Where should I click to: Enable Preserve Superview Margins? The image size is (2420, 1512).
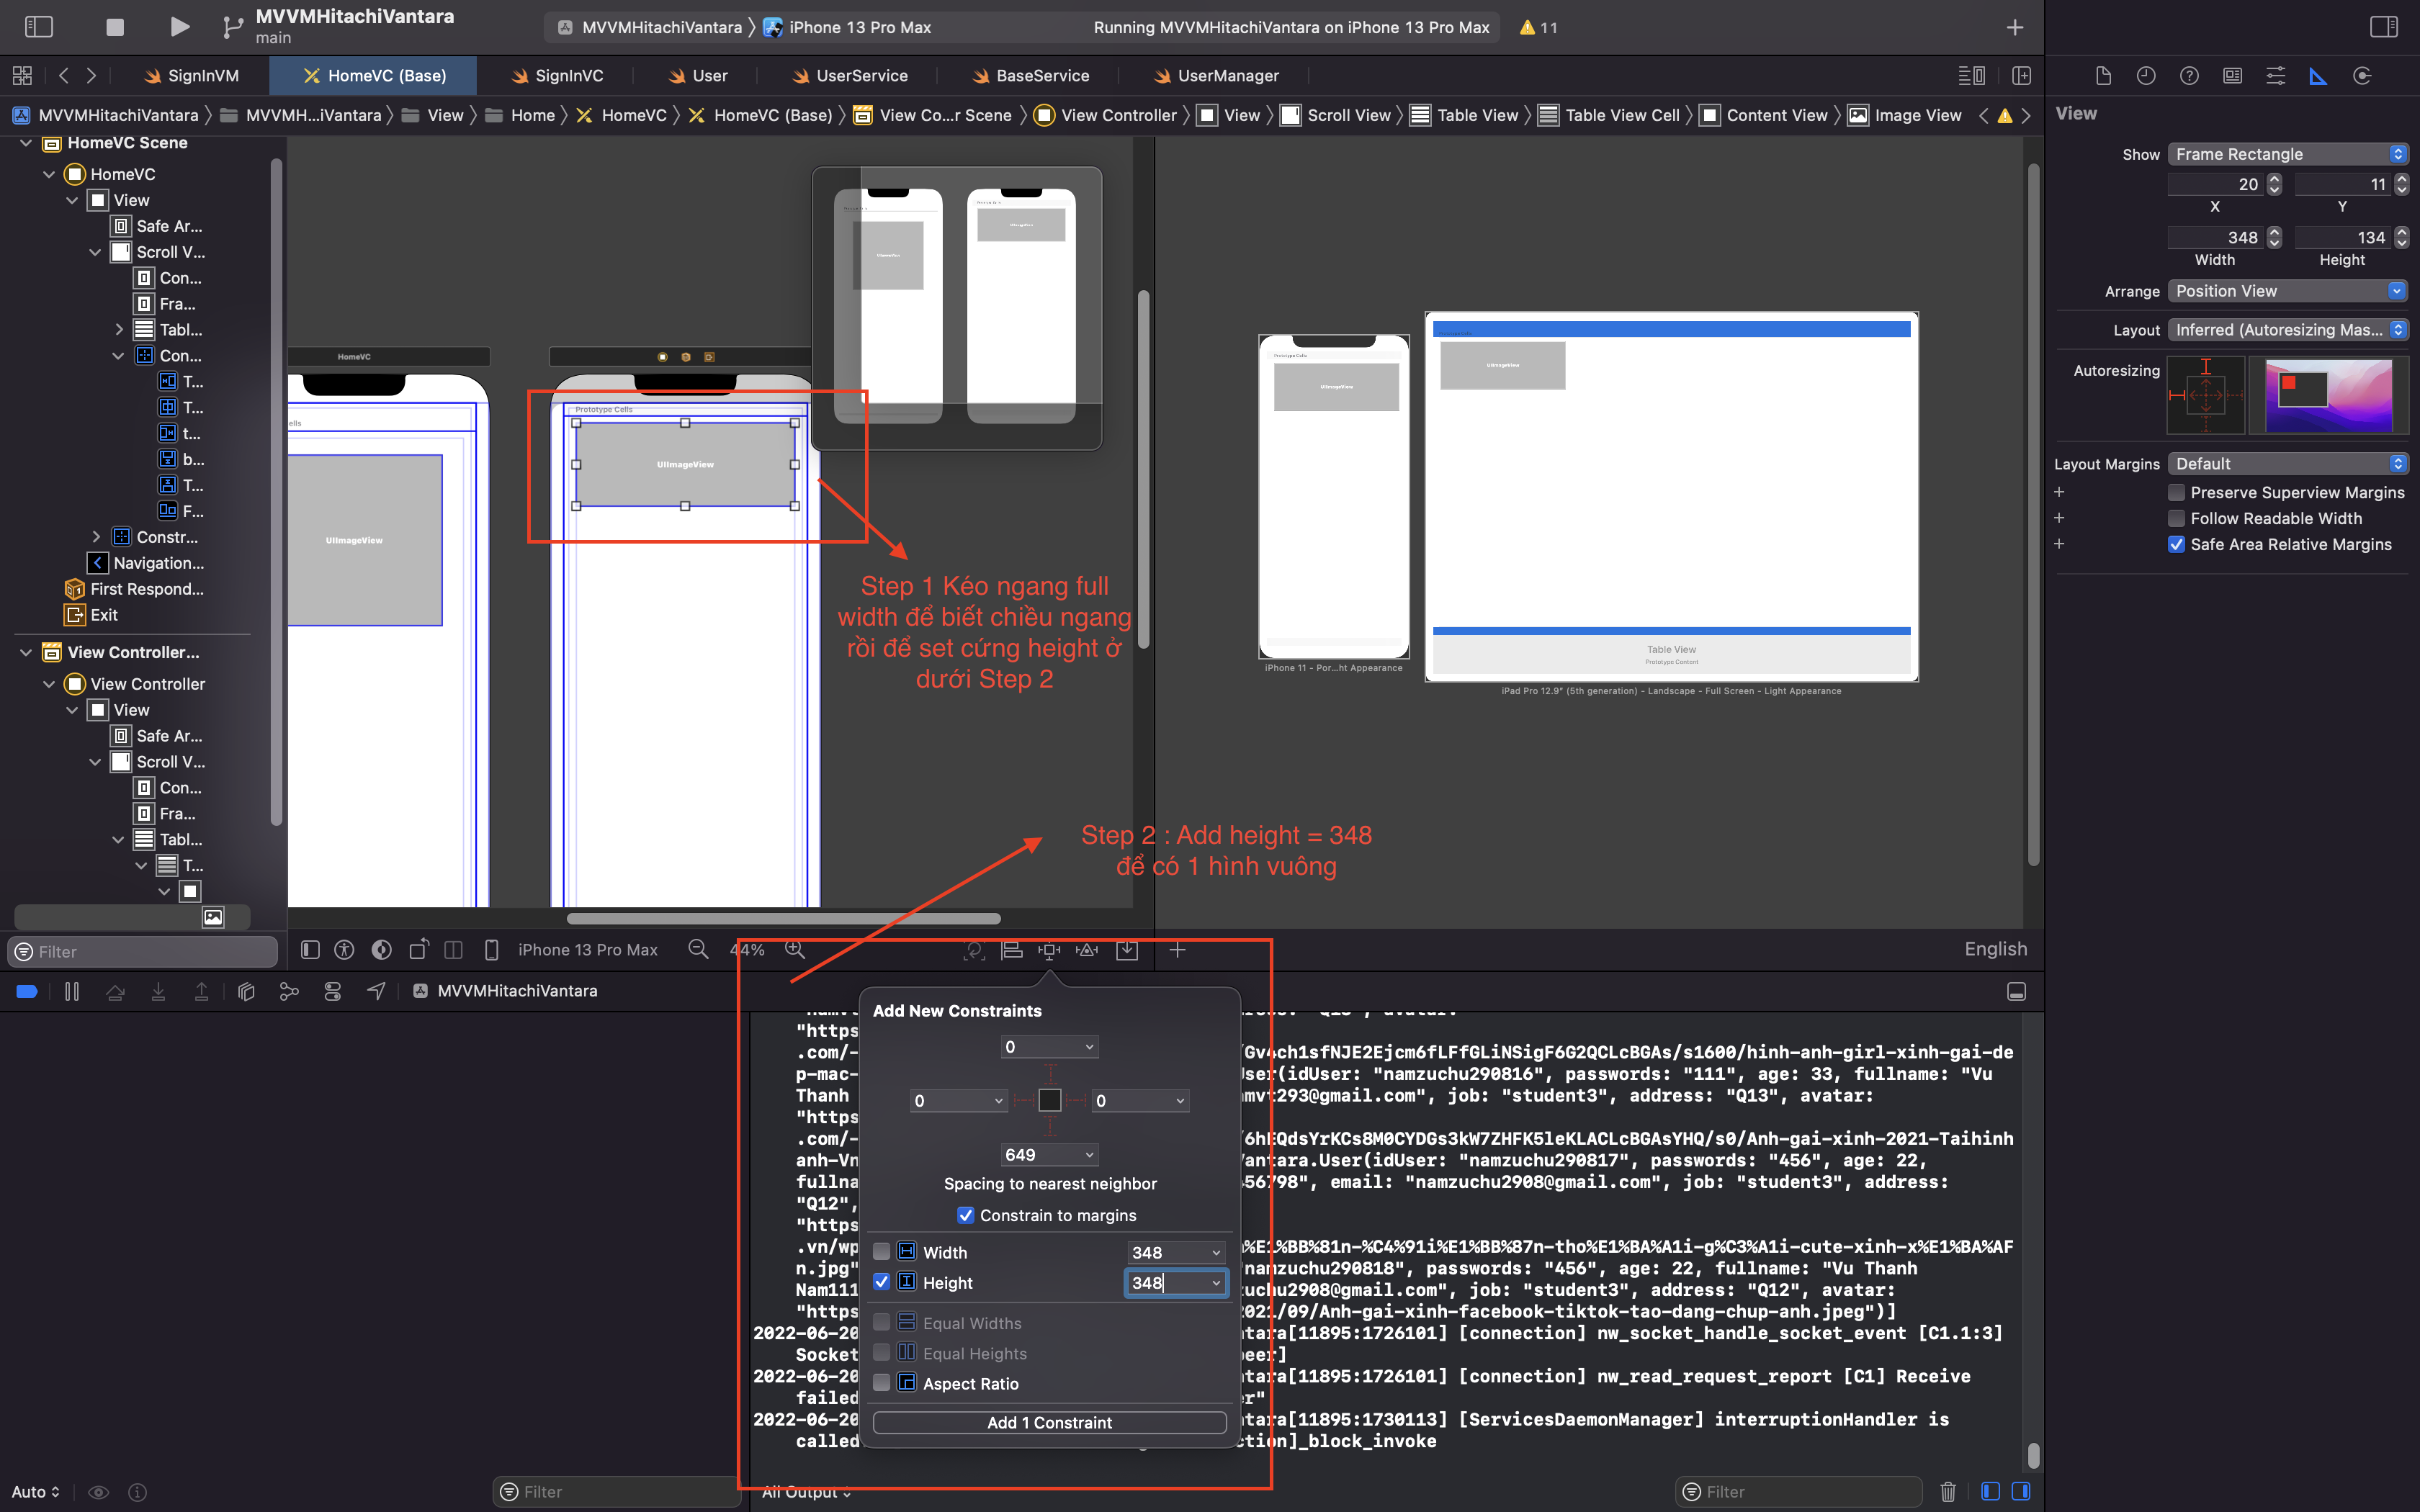2176,492
